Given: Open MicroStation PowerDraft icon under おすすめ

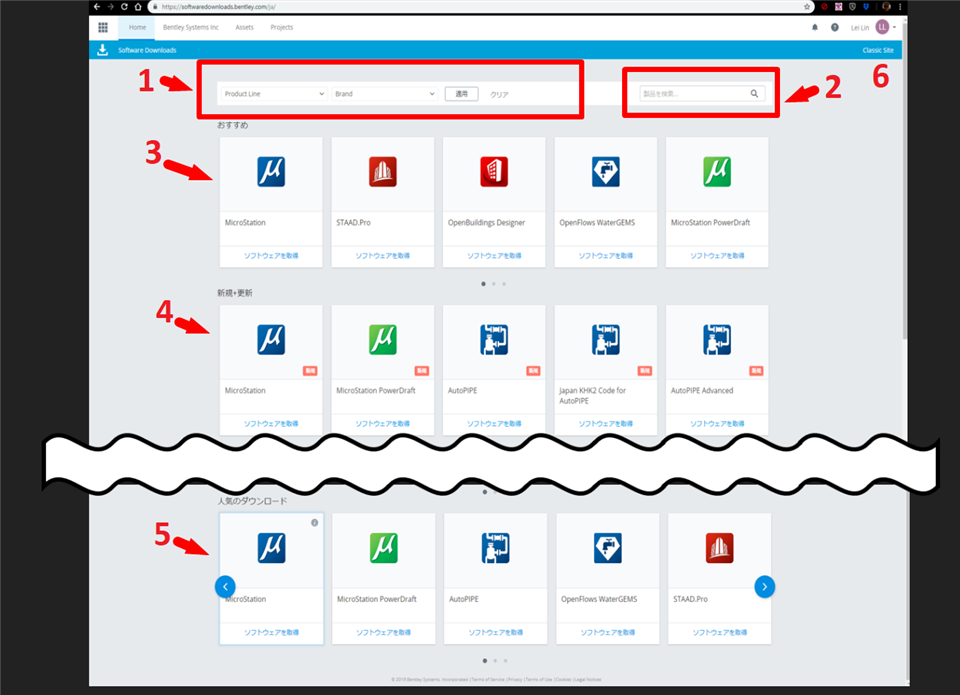Looking at the screenshot, I should (717, 171).
